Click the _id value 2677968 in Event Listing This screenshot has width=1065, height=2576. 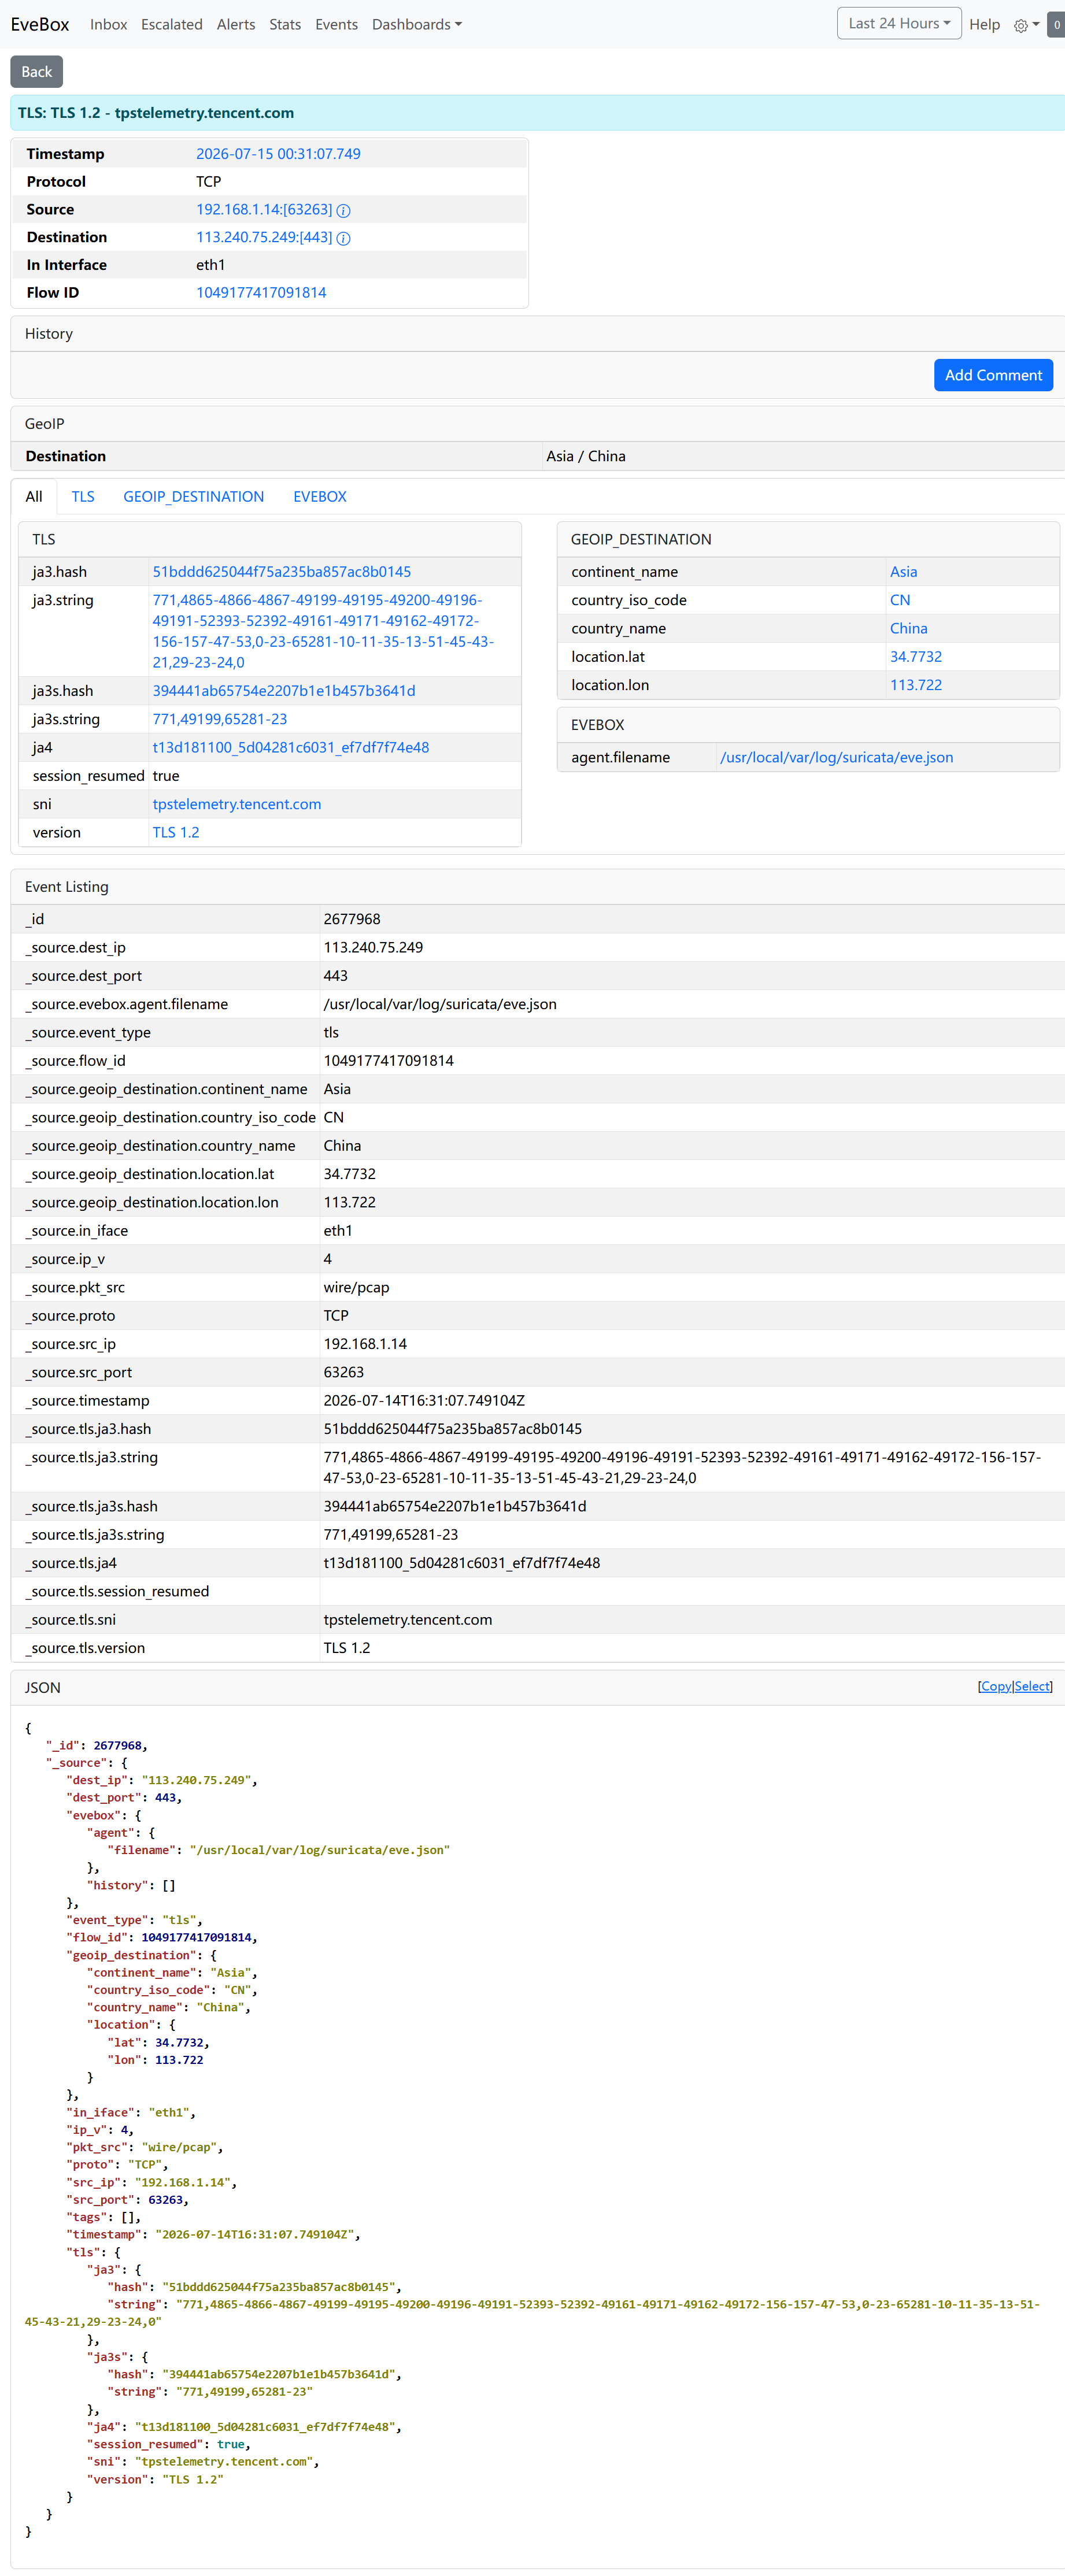tap(351, 919)
